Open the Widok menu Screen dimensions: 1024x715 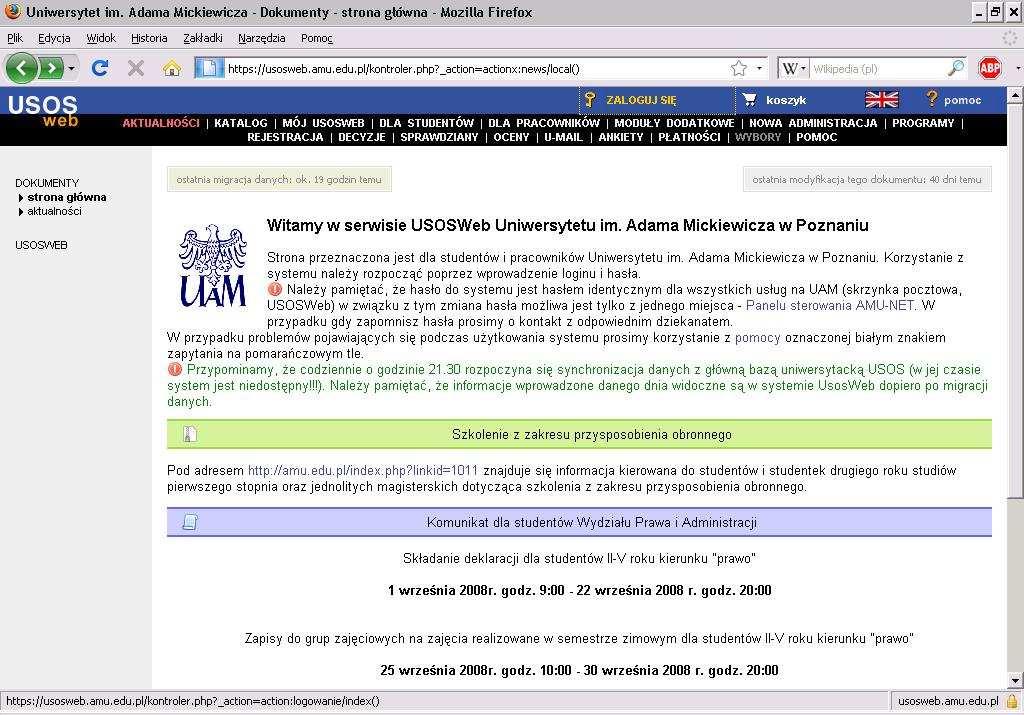101,38
